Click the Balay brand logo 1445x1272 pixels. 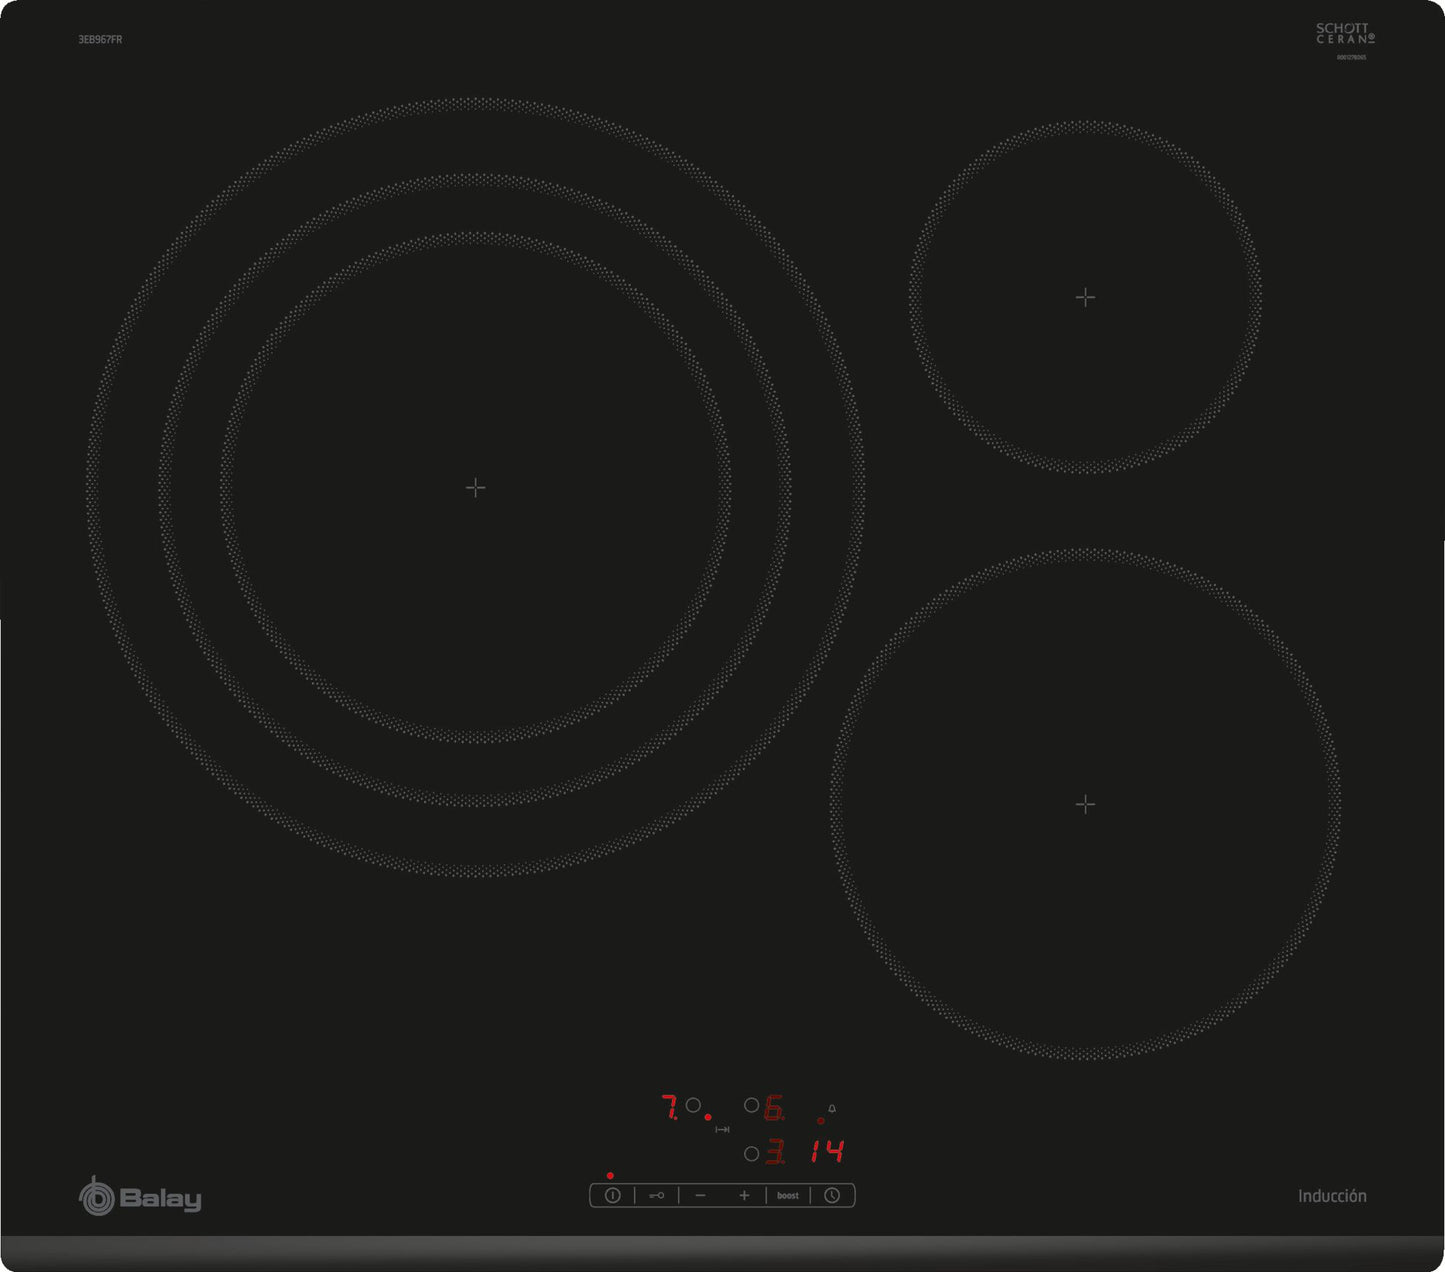[x=140, y=1197]
